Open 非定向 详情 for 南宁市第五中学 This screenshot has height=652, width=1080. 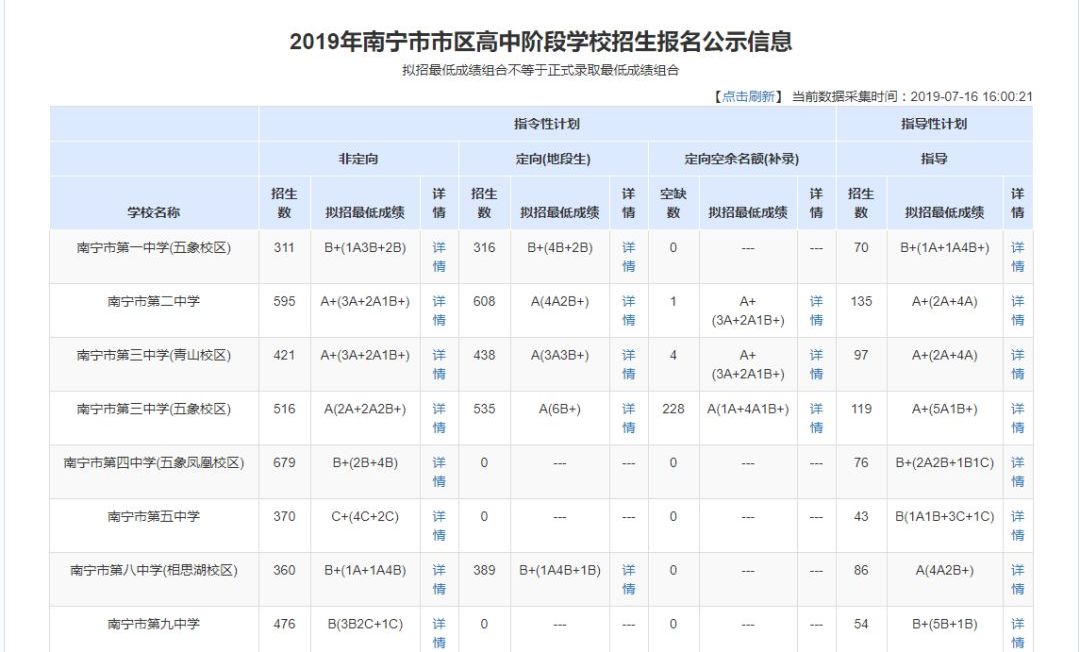point(439,525)
